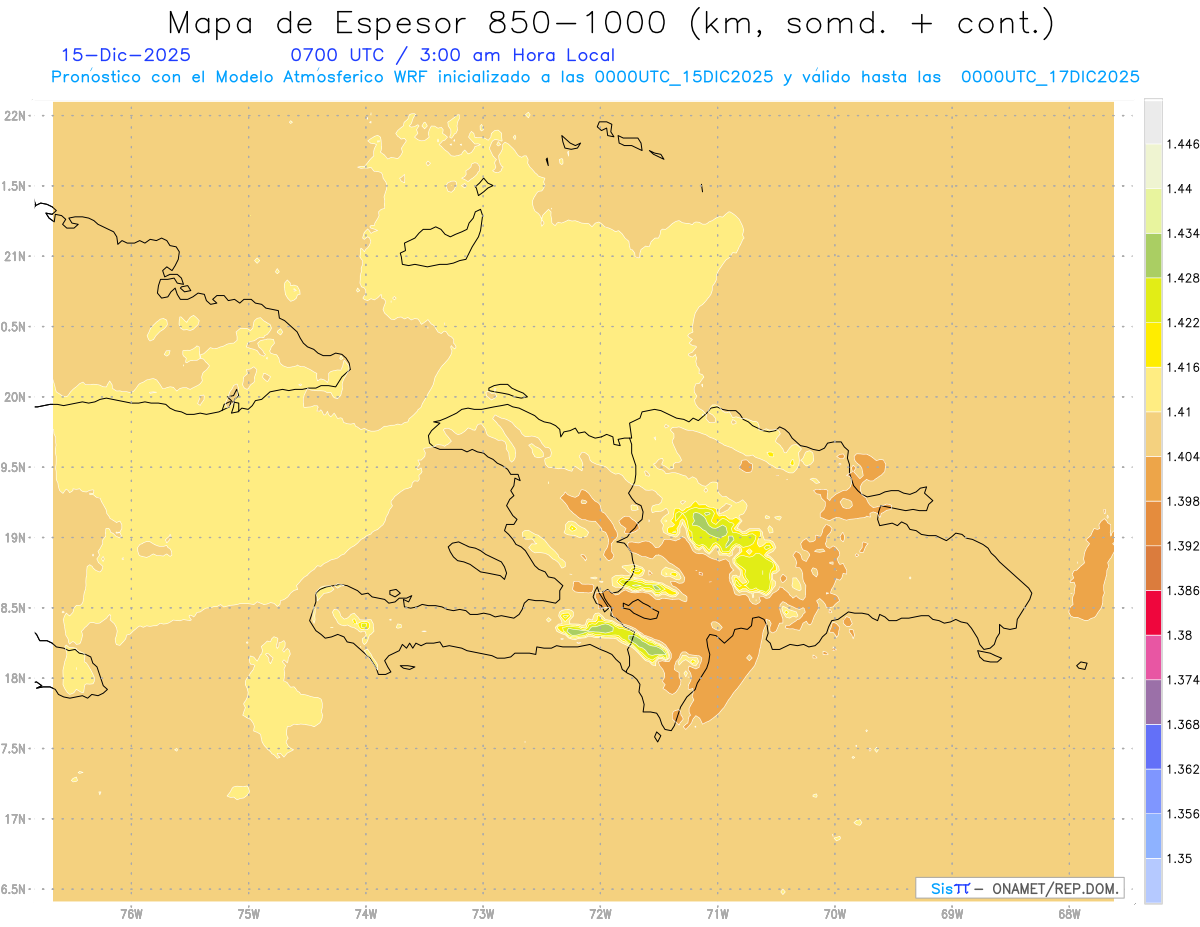The height and width of the screenshot is (927, 1200).
Task: Click the lime legend band between 1.428 and 1.422
Action: click(1153, 300)
